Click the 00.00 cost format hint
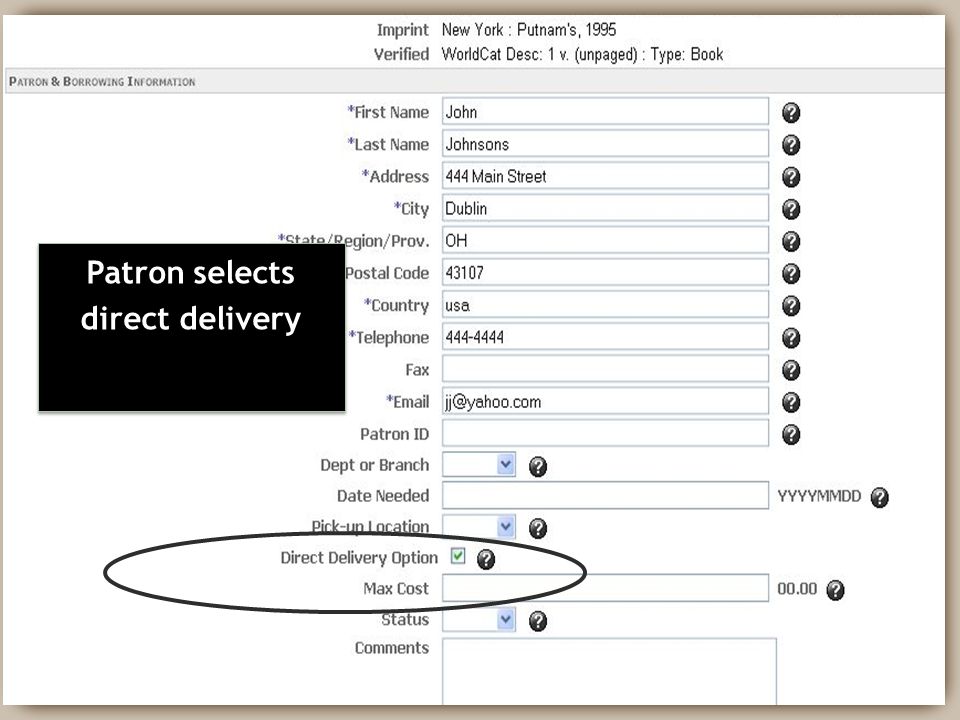The height and width of the screenshot is (720, 960). pyautogui.click(x=797, y=588)
